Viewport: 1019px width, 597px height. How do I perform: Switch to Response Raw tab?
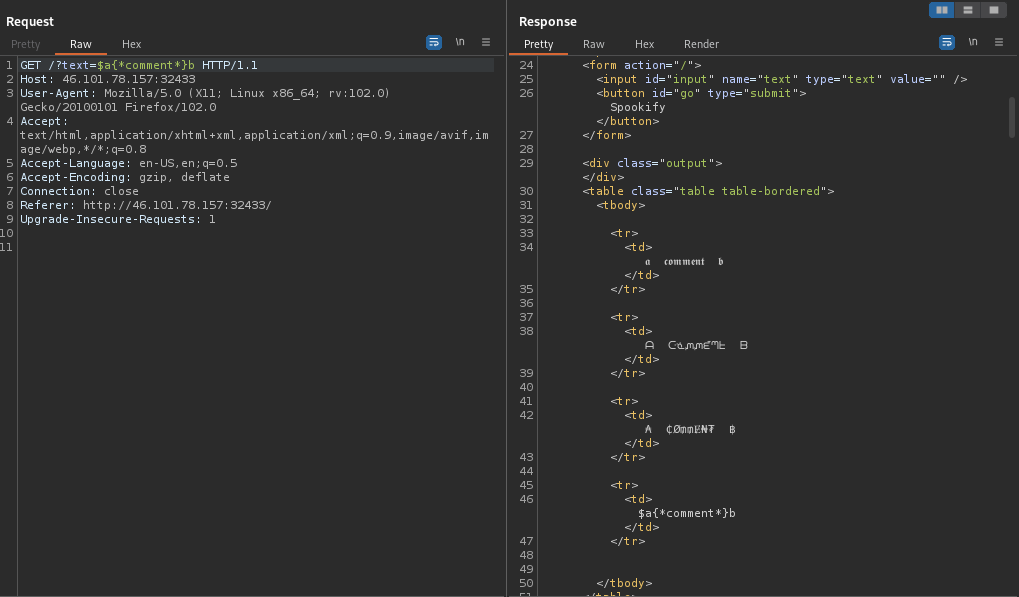pos(593,44)
